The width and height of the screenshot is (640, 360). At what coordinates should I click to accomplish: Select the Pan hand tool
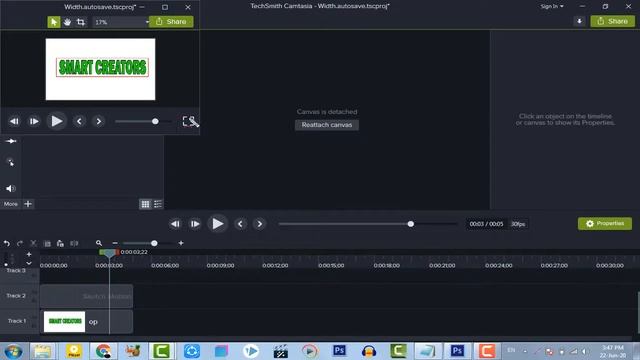67,22
